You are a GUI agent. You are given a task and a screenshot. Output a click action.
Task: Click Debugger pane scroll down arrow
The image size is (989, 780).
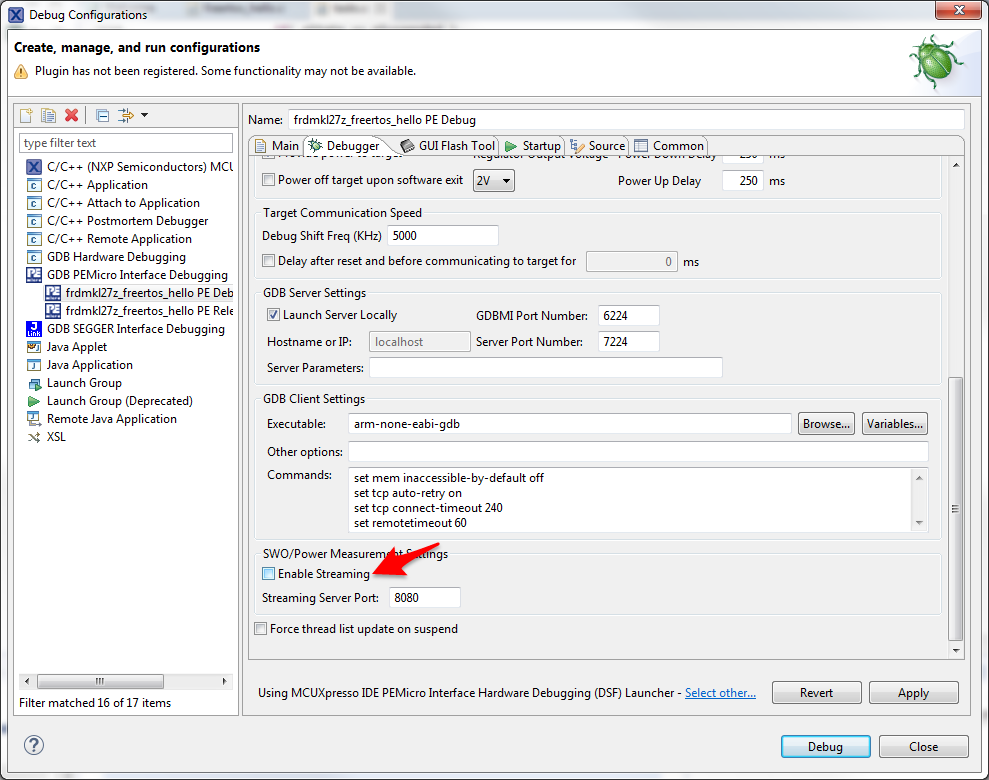[956, 650]
